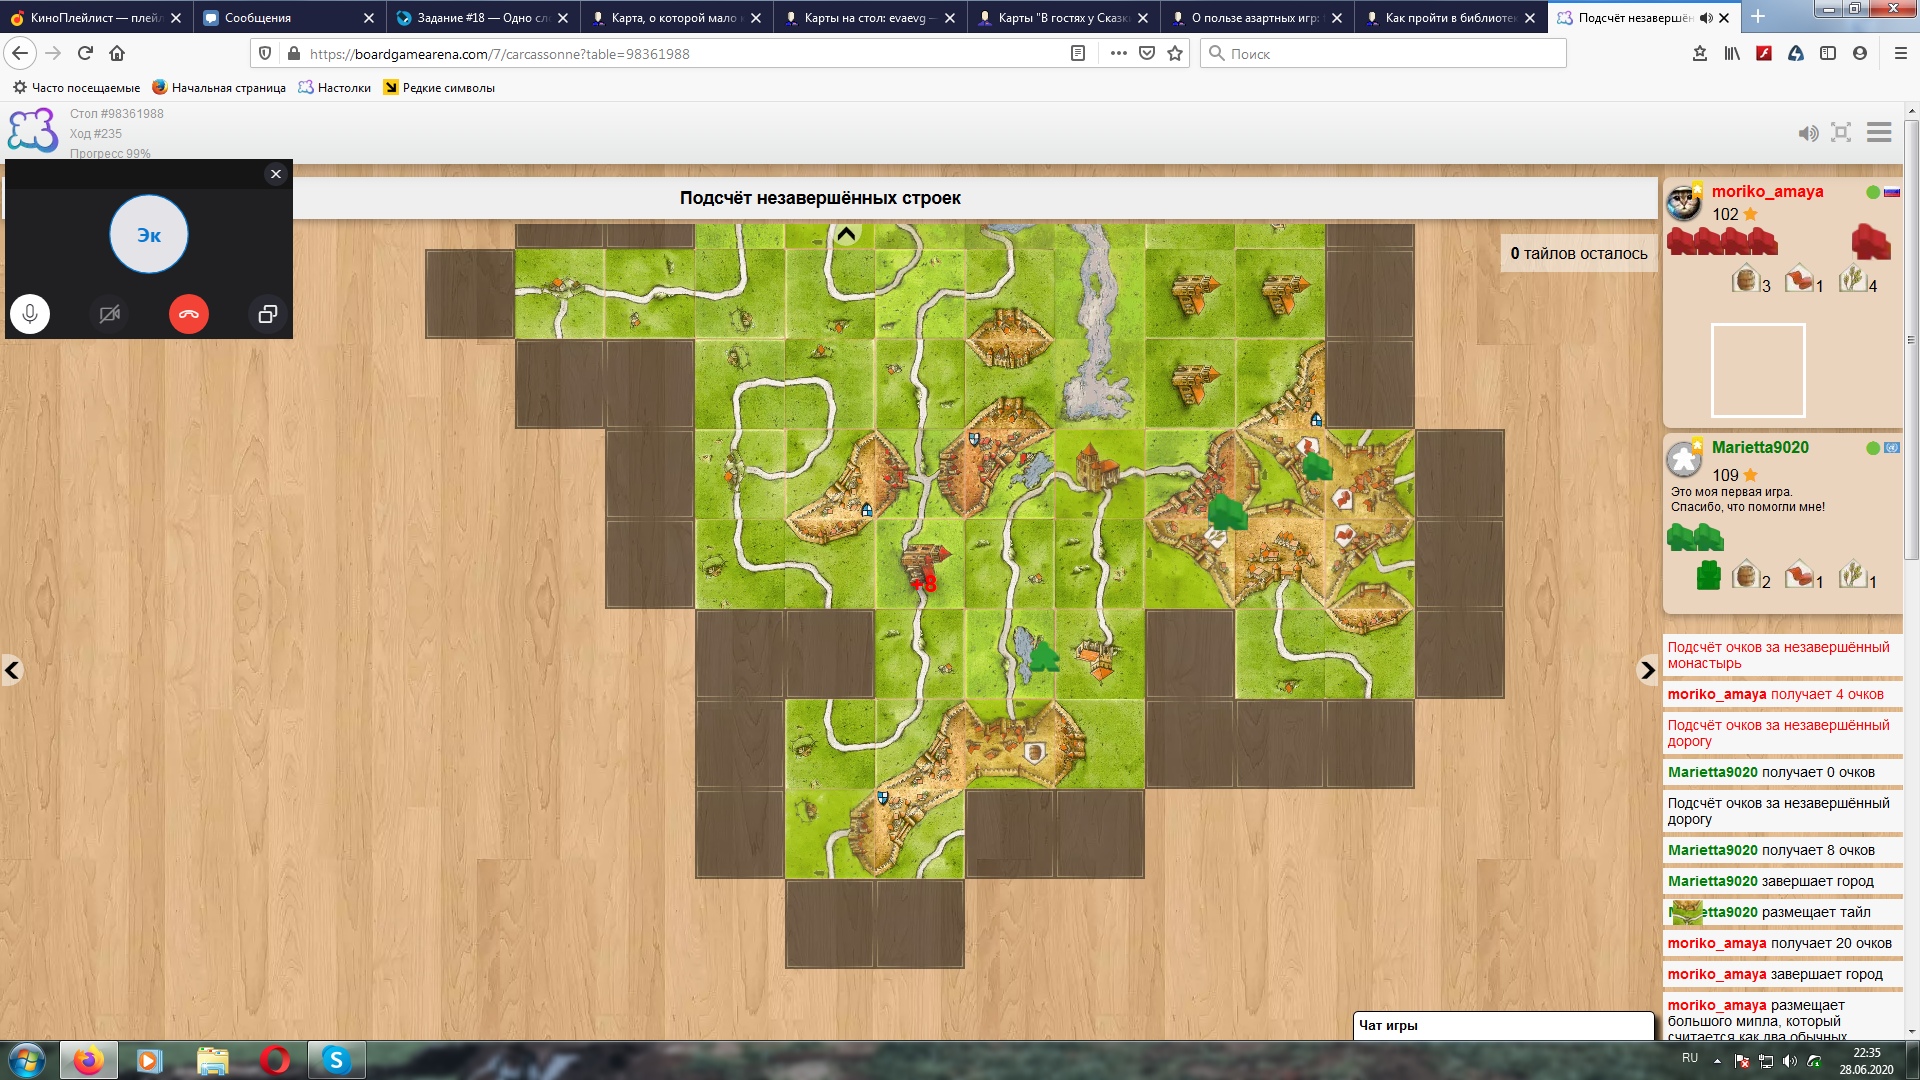Save page to Pocket icon
The width and height of the screenshot is (1920, 1080).
[1147, 54]
